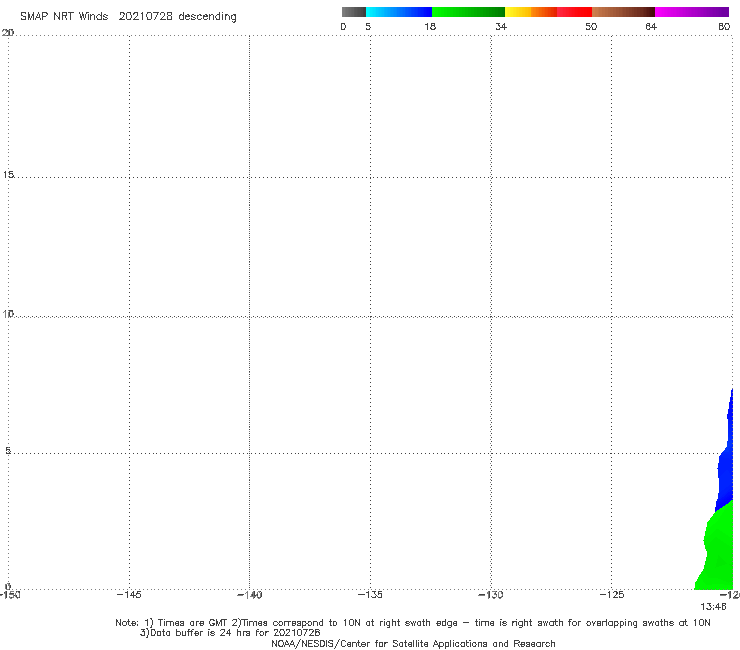Click the swath time stamp '13:46'
This screenshot has width=740, height=650.
[713, 607]
